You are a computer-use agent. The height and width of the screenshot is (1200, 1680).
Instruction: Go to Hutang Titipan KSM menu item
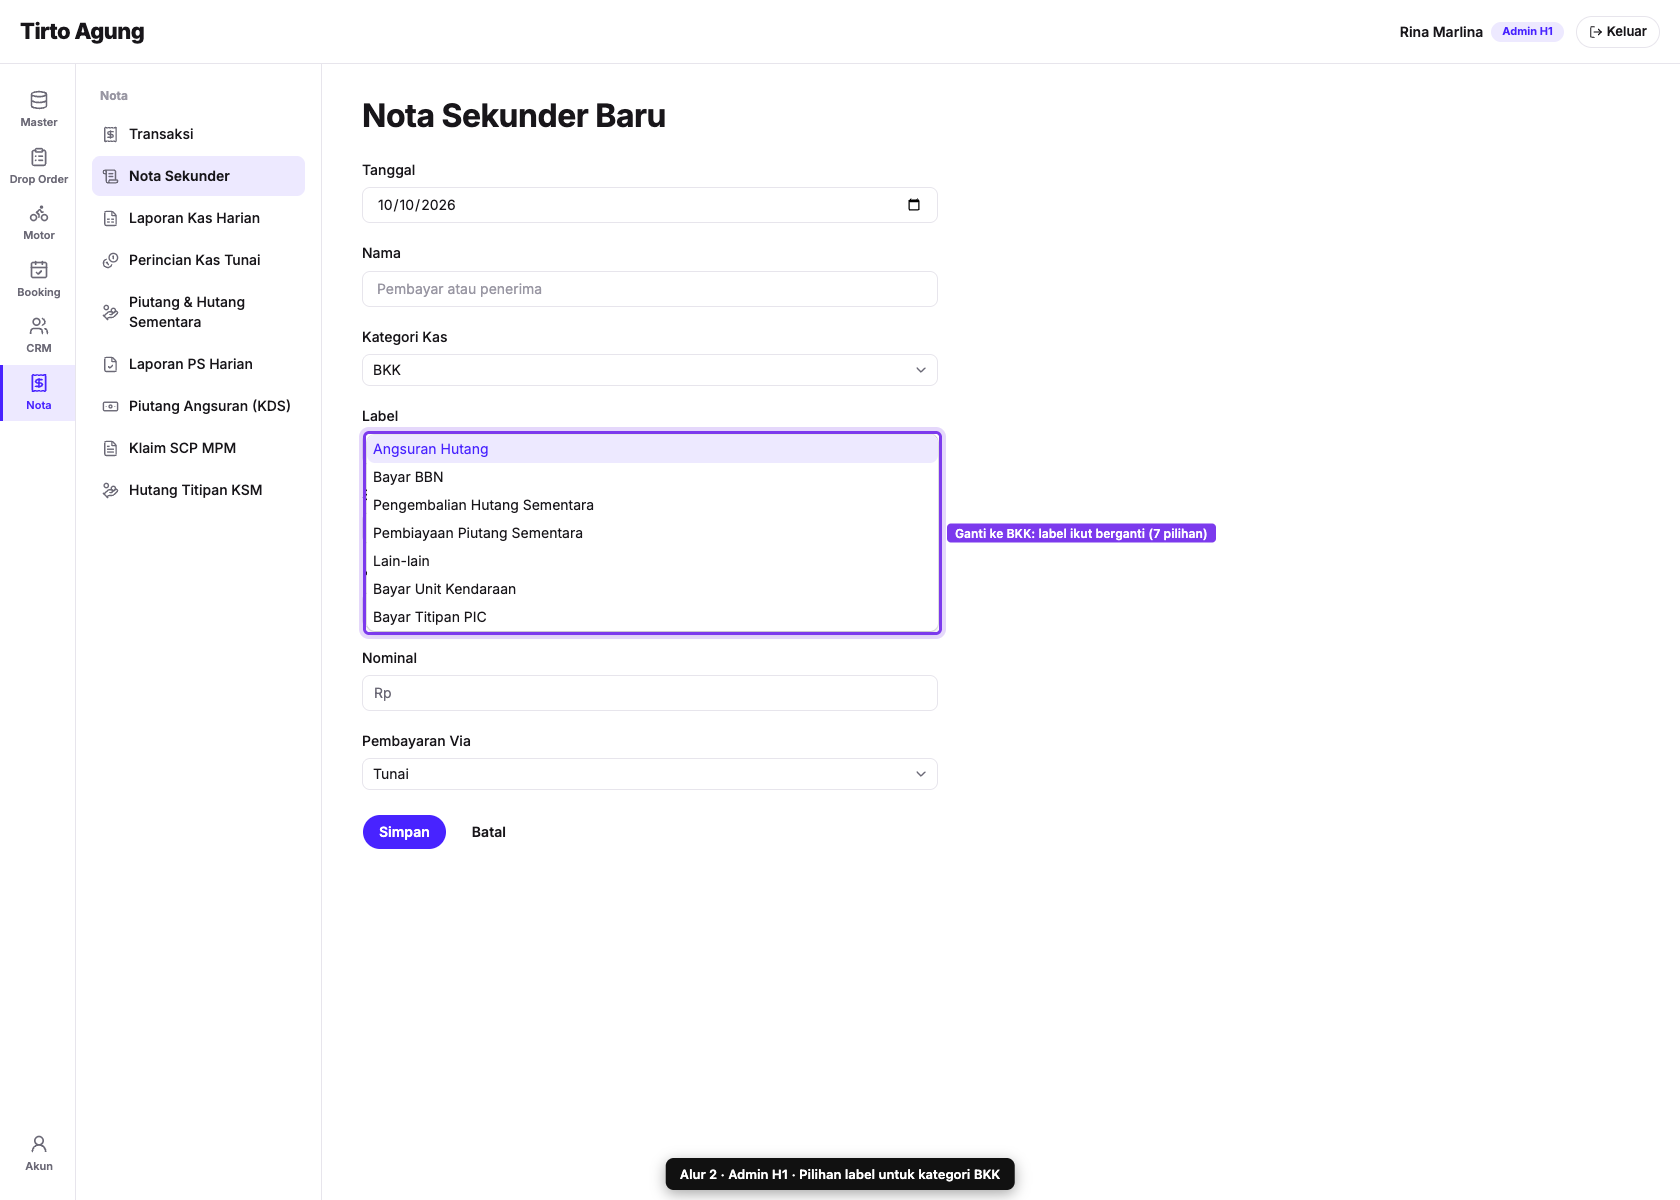[198, 490]
